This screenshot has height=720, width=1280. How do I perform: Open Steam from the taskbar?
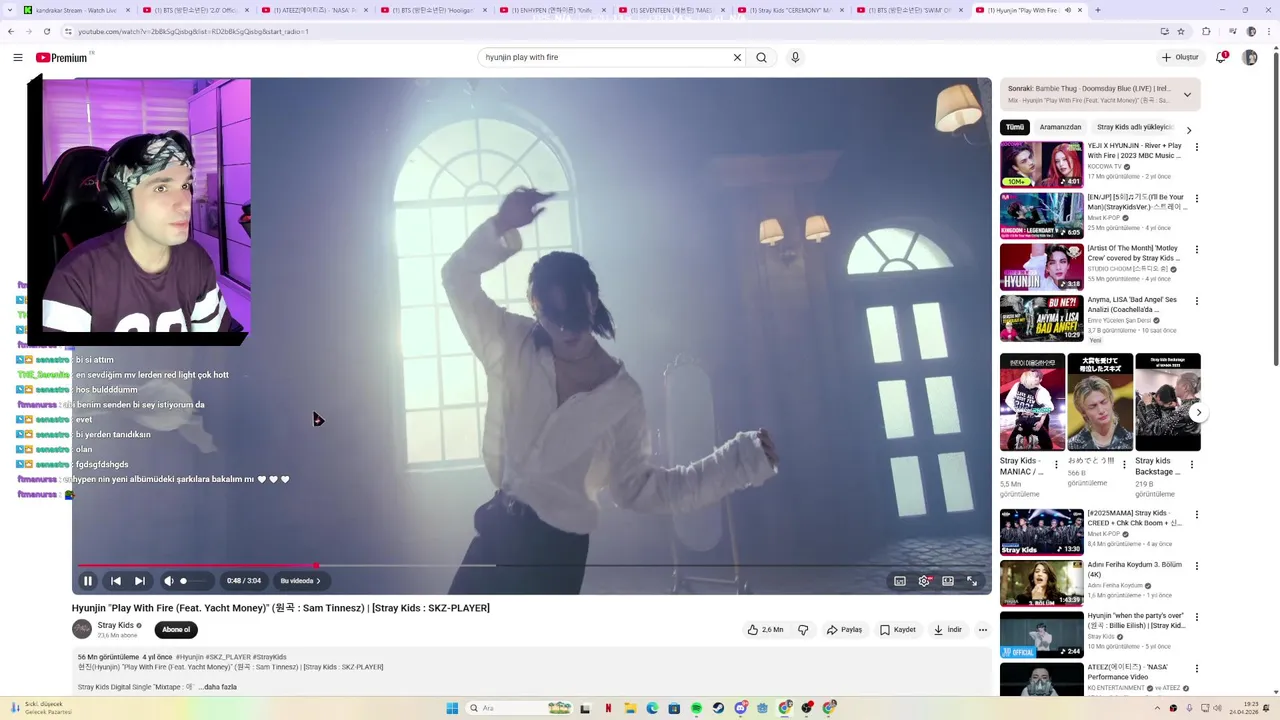click(718, 708)
